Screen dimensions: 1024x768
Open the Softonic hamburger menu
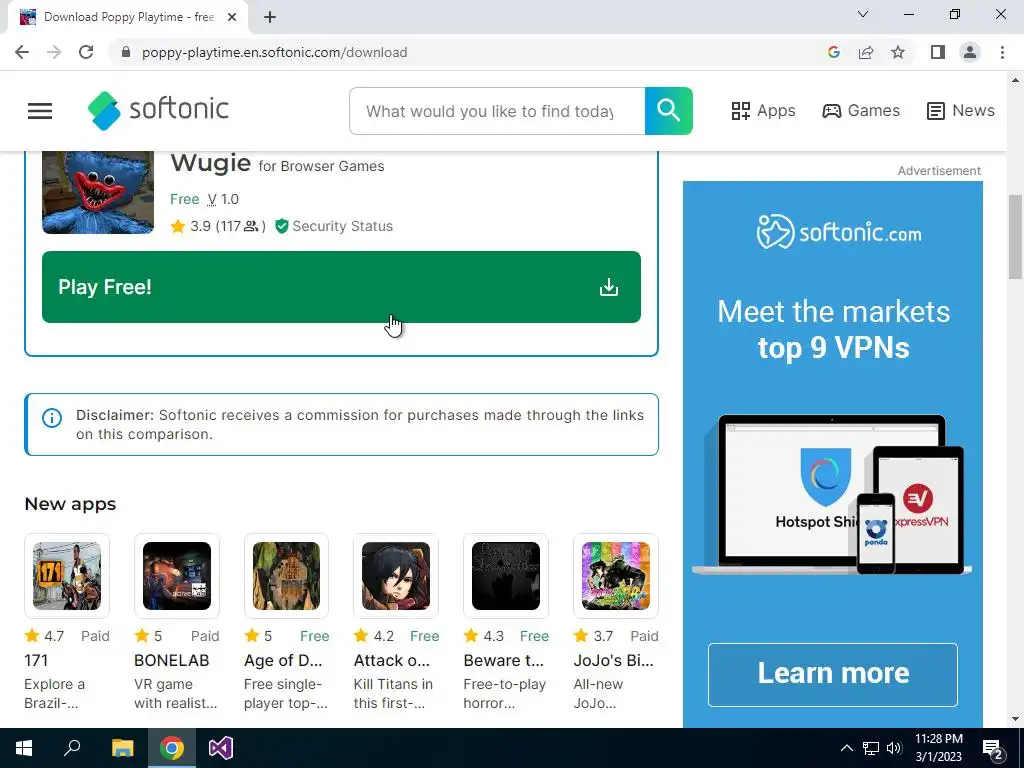coord(40,111)
